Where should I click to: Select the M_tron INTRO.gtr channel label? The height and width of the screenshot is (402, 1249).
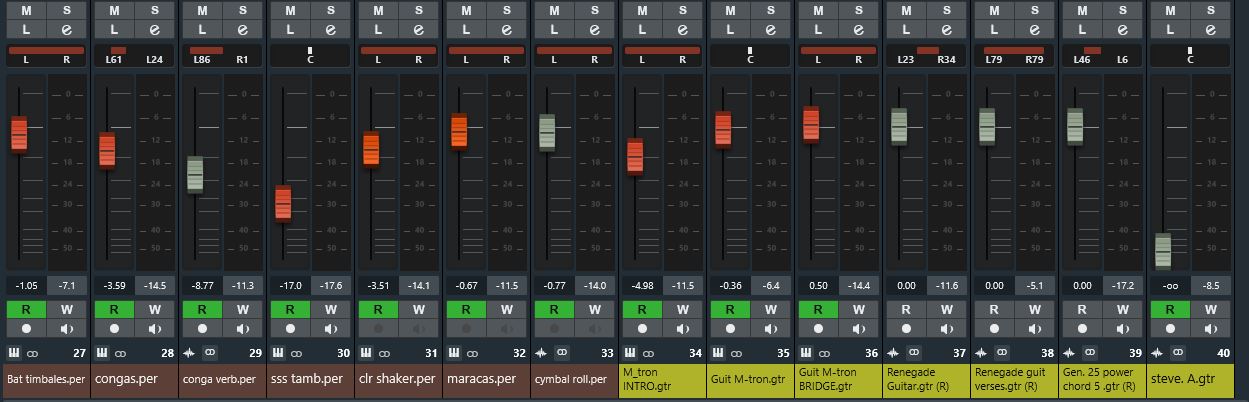662,380
